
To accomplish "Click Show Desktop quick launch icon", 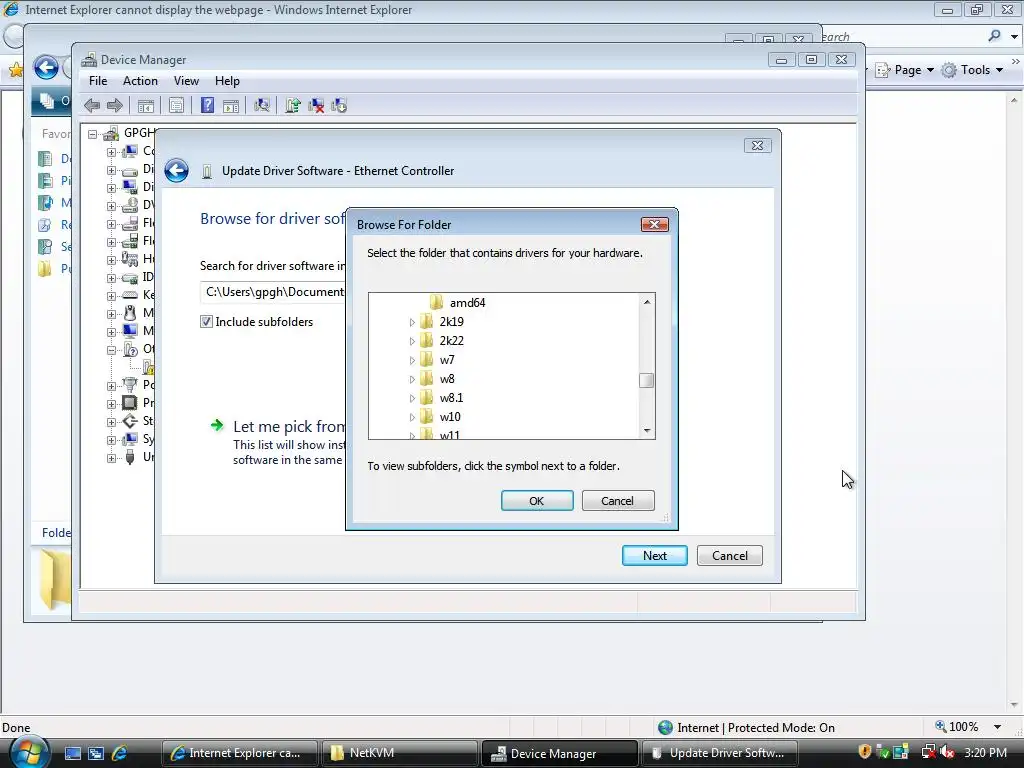I will coord(72,753).
